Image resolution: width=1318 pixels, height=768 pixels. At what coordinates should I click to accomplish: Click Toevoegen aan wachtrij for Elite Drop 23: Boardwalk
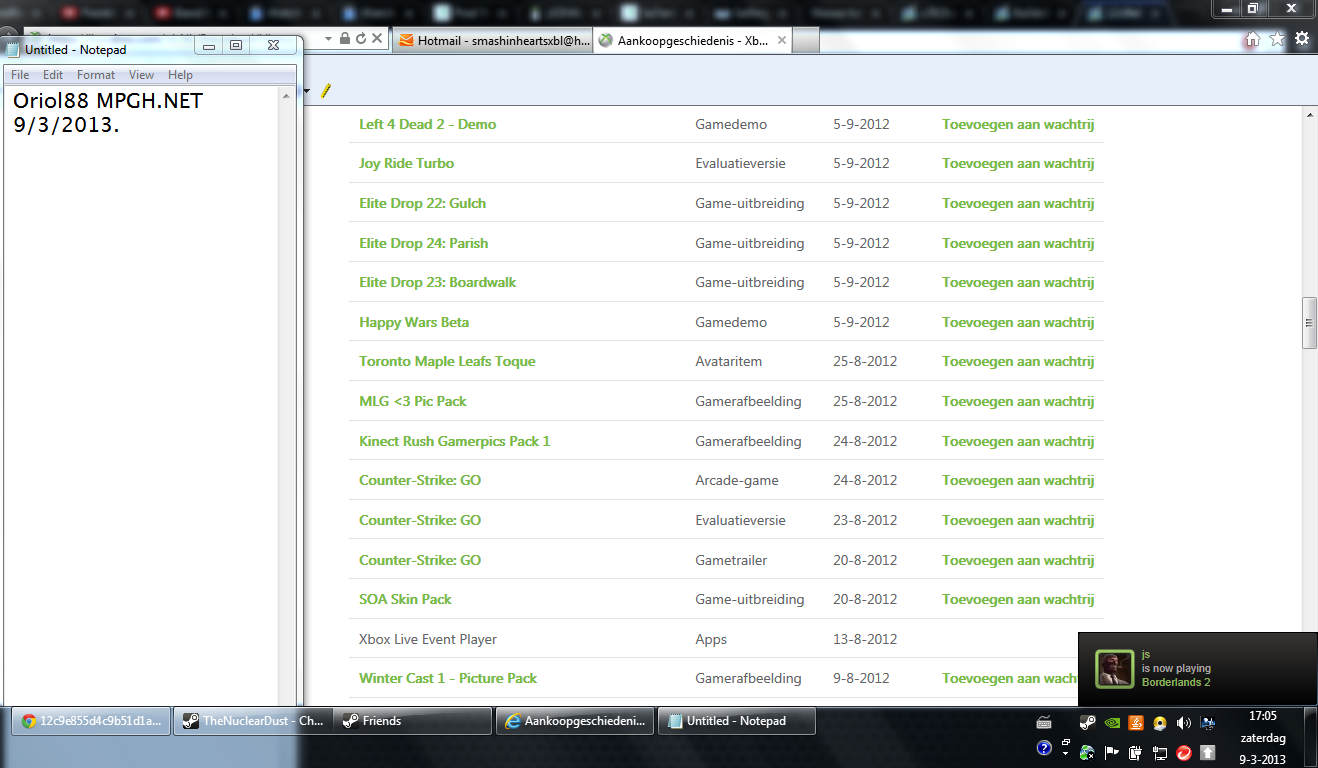1018,282
